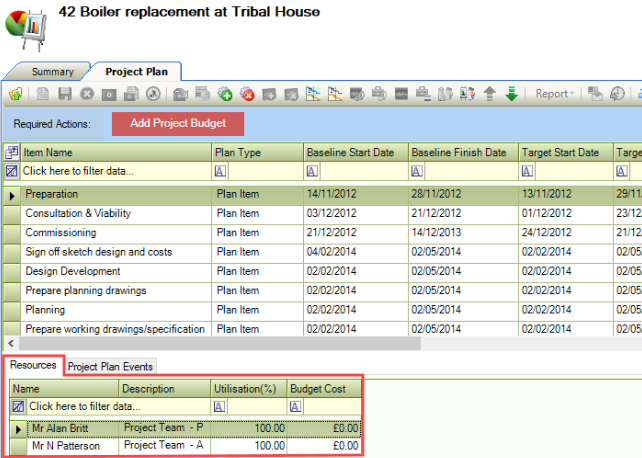This screenshot has height=458, width=642.
Task: Click the red delete item toolbar icon
Action: (246, 94)
